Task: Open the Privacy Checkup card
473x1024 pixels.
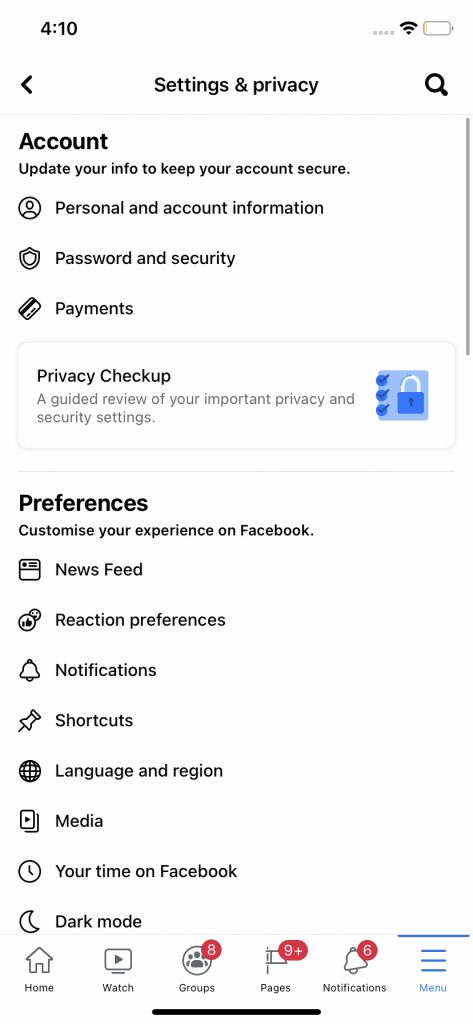Action: (x=236, y=396)
